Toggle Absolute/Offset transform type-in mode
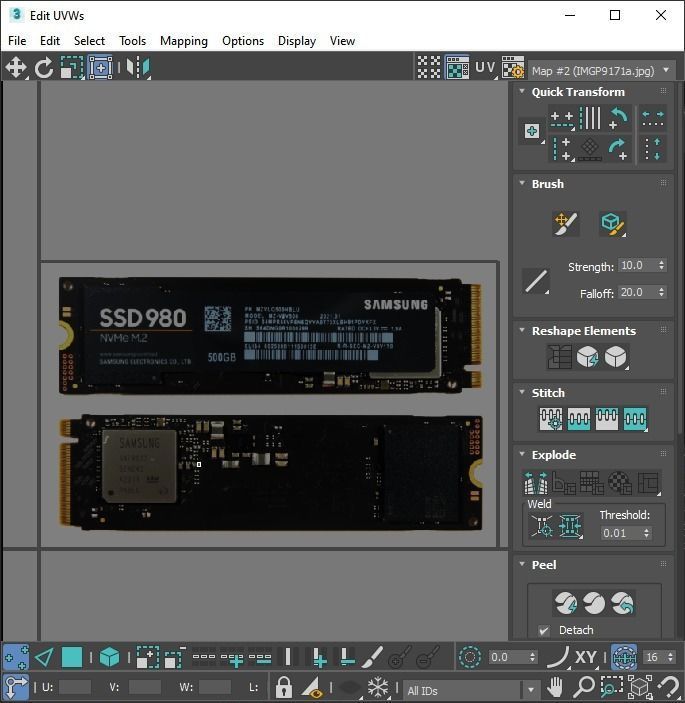This screenshot has width=685, height=703. [x=16, y=687]
